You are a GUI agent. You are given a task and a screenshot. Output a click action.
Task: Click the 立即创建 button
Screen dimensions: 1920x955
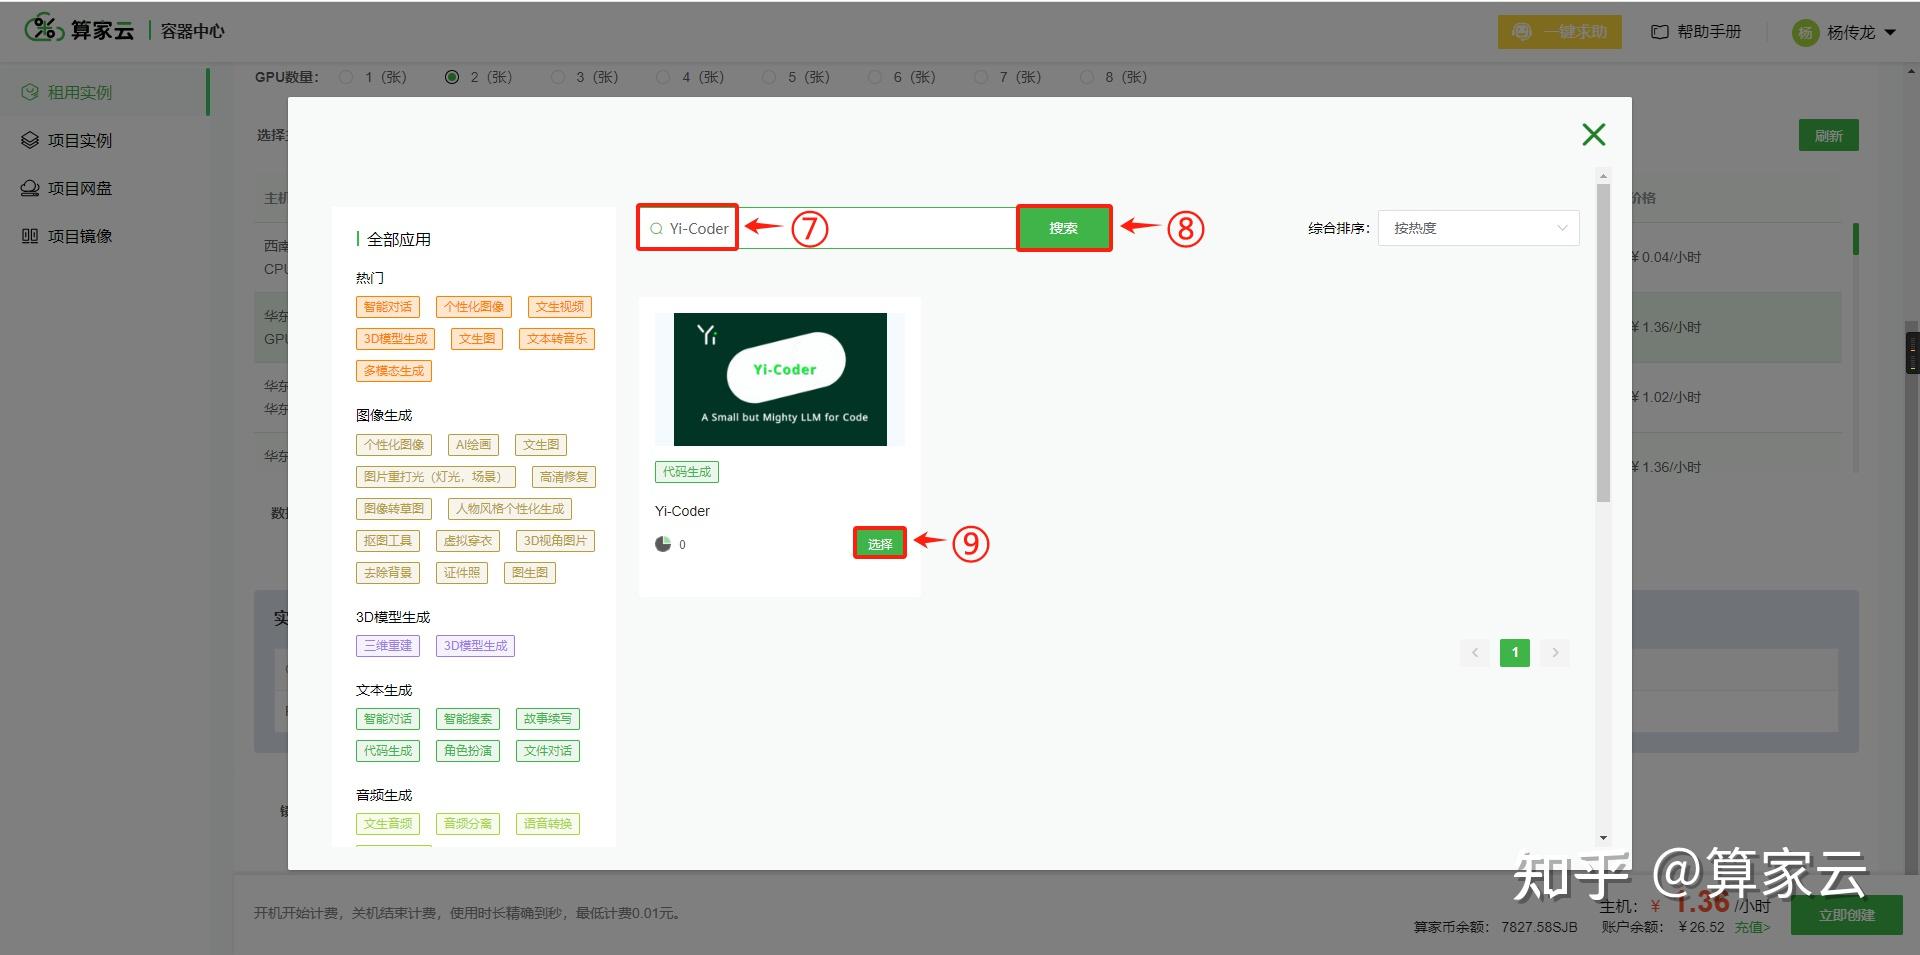click(x=1846, y=915)
